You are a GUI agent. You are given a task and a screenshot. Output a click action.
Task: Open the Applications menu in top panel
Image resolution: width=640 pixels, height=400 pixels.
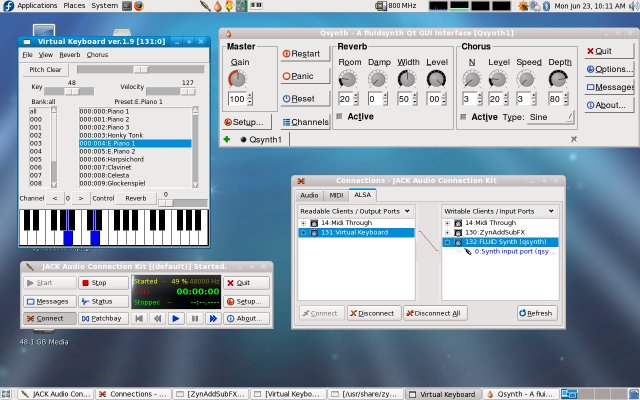(37, 6)
